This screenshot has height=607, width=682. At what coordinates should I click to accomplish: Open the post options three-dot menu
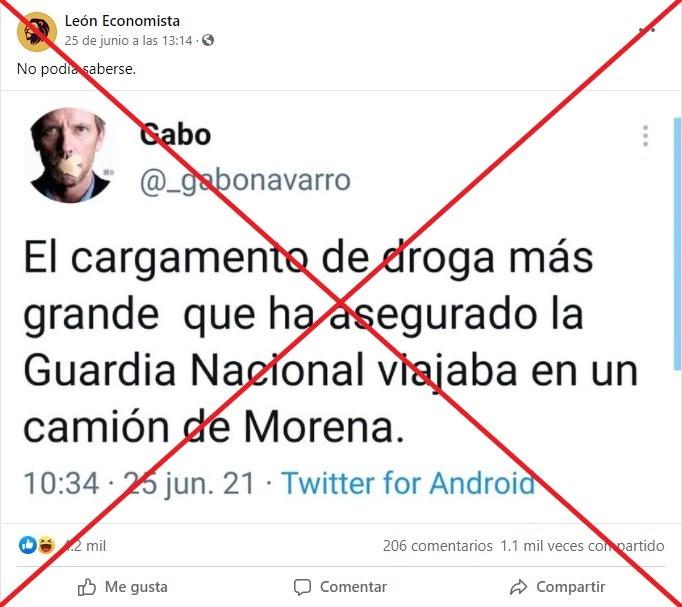647,30
